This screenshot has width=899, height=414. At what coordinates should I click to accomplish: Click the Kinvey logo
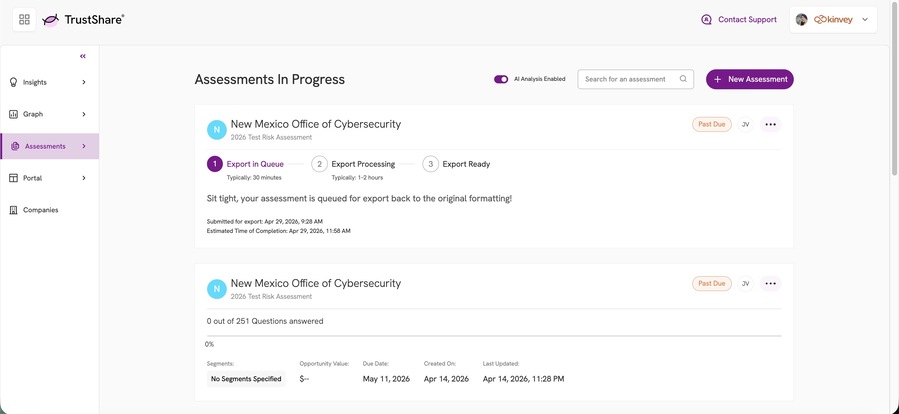click(833, 19)
